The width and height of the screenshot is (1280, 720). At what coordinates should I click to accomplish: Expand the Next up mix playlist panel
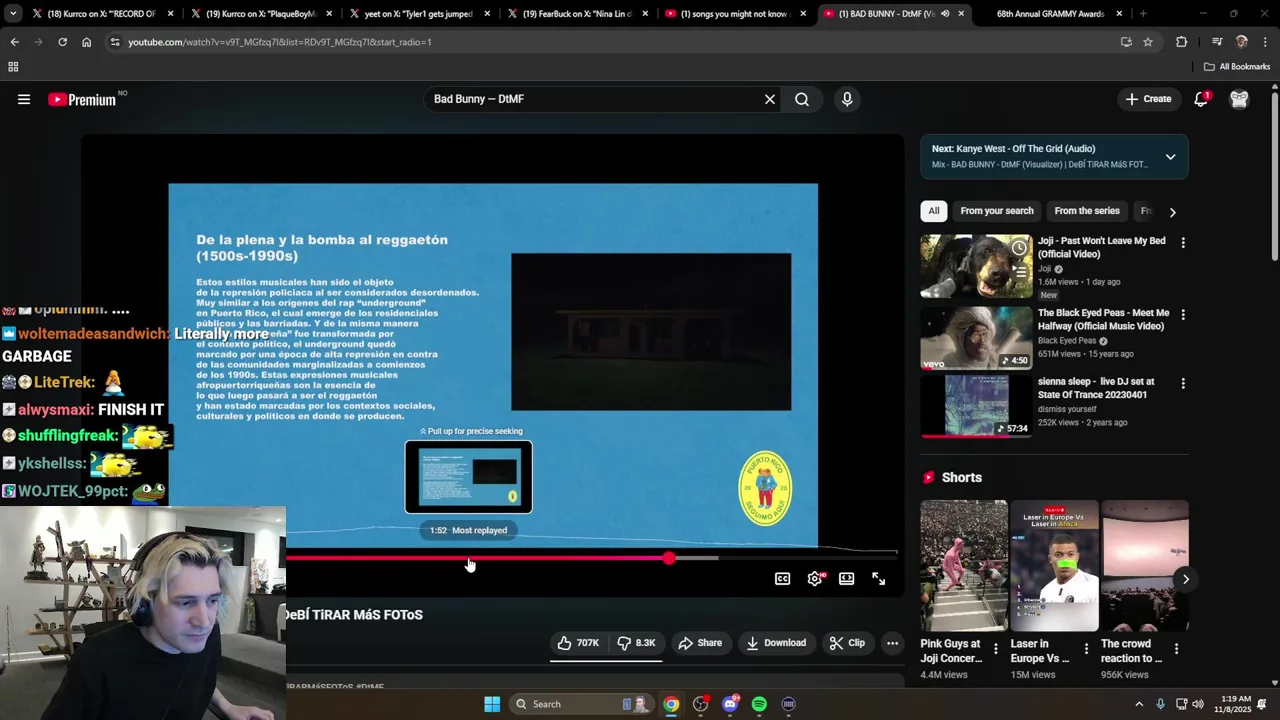tap(1170, 157)
